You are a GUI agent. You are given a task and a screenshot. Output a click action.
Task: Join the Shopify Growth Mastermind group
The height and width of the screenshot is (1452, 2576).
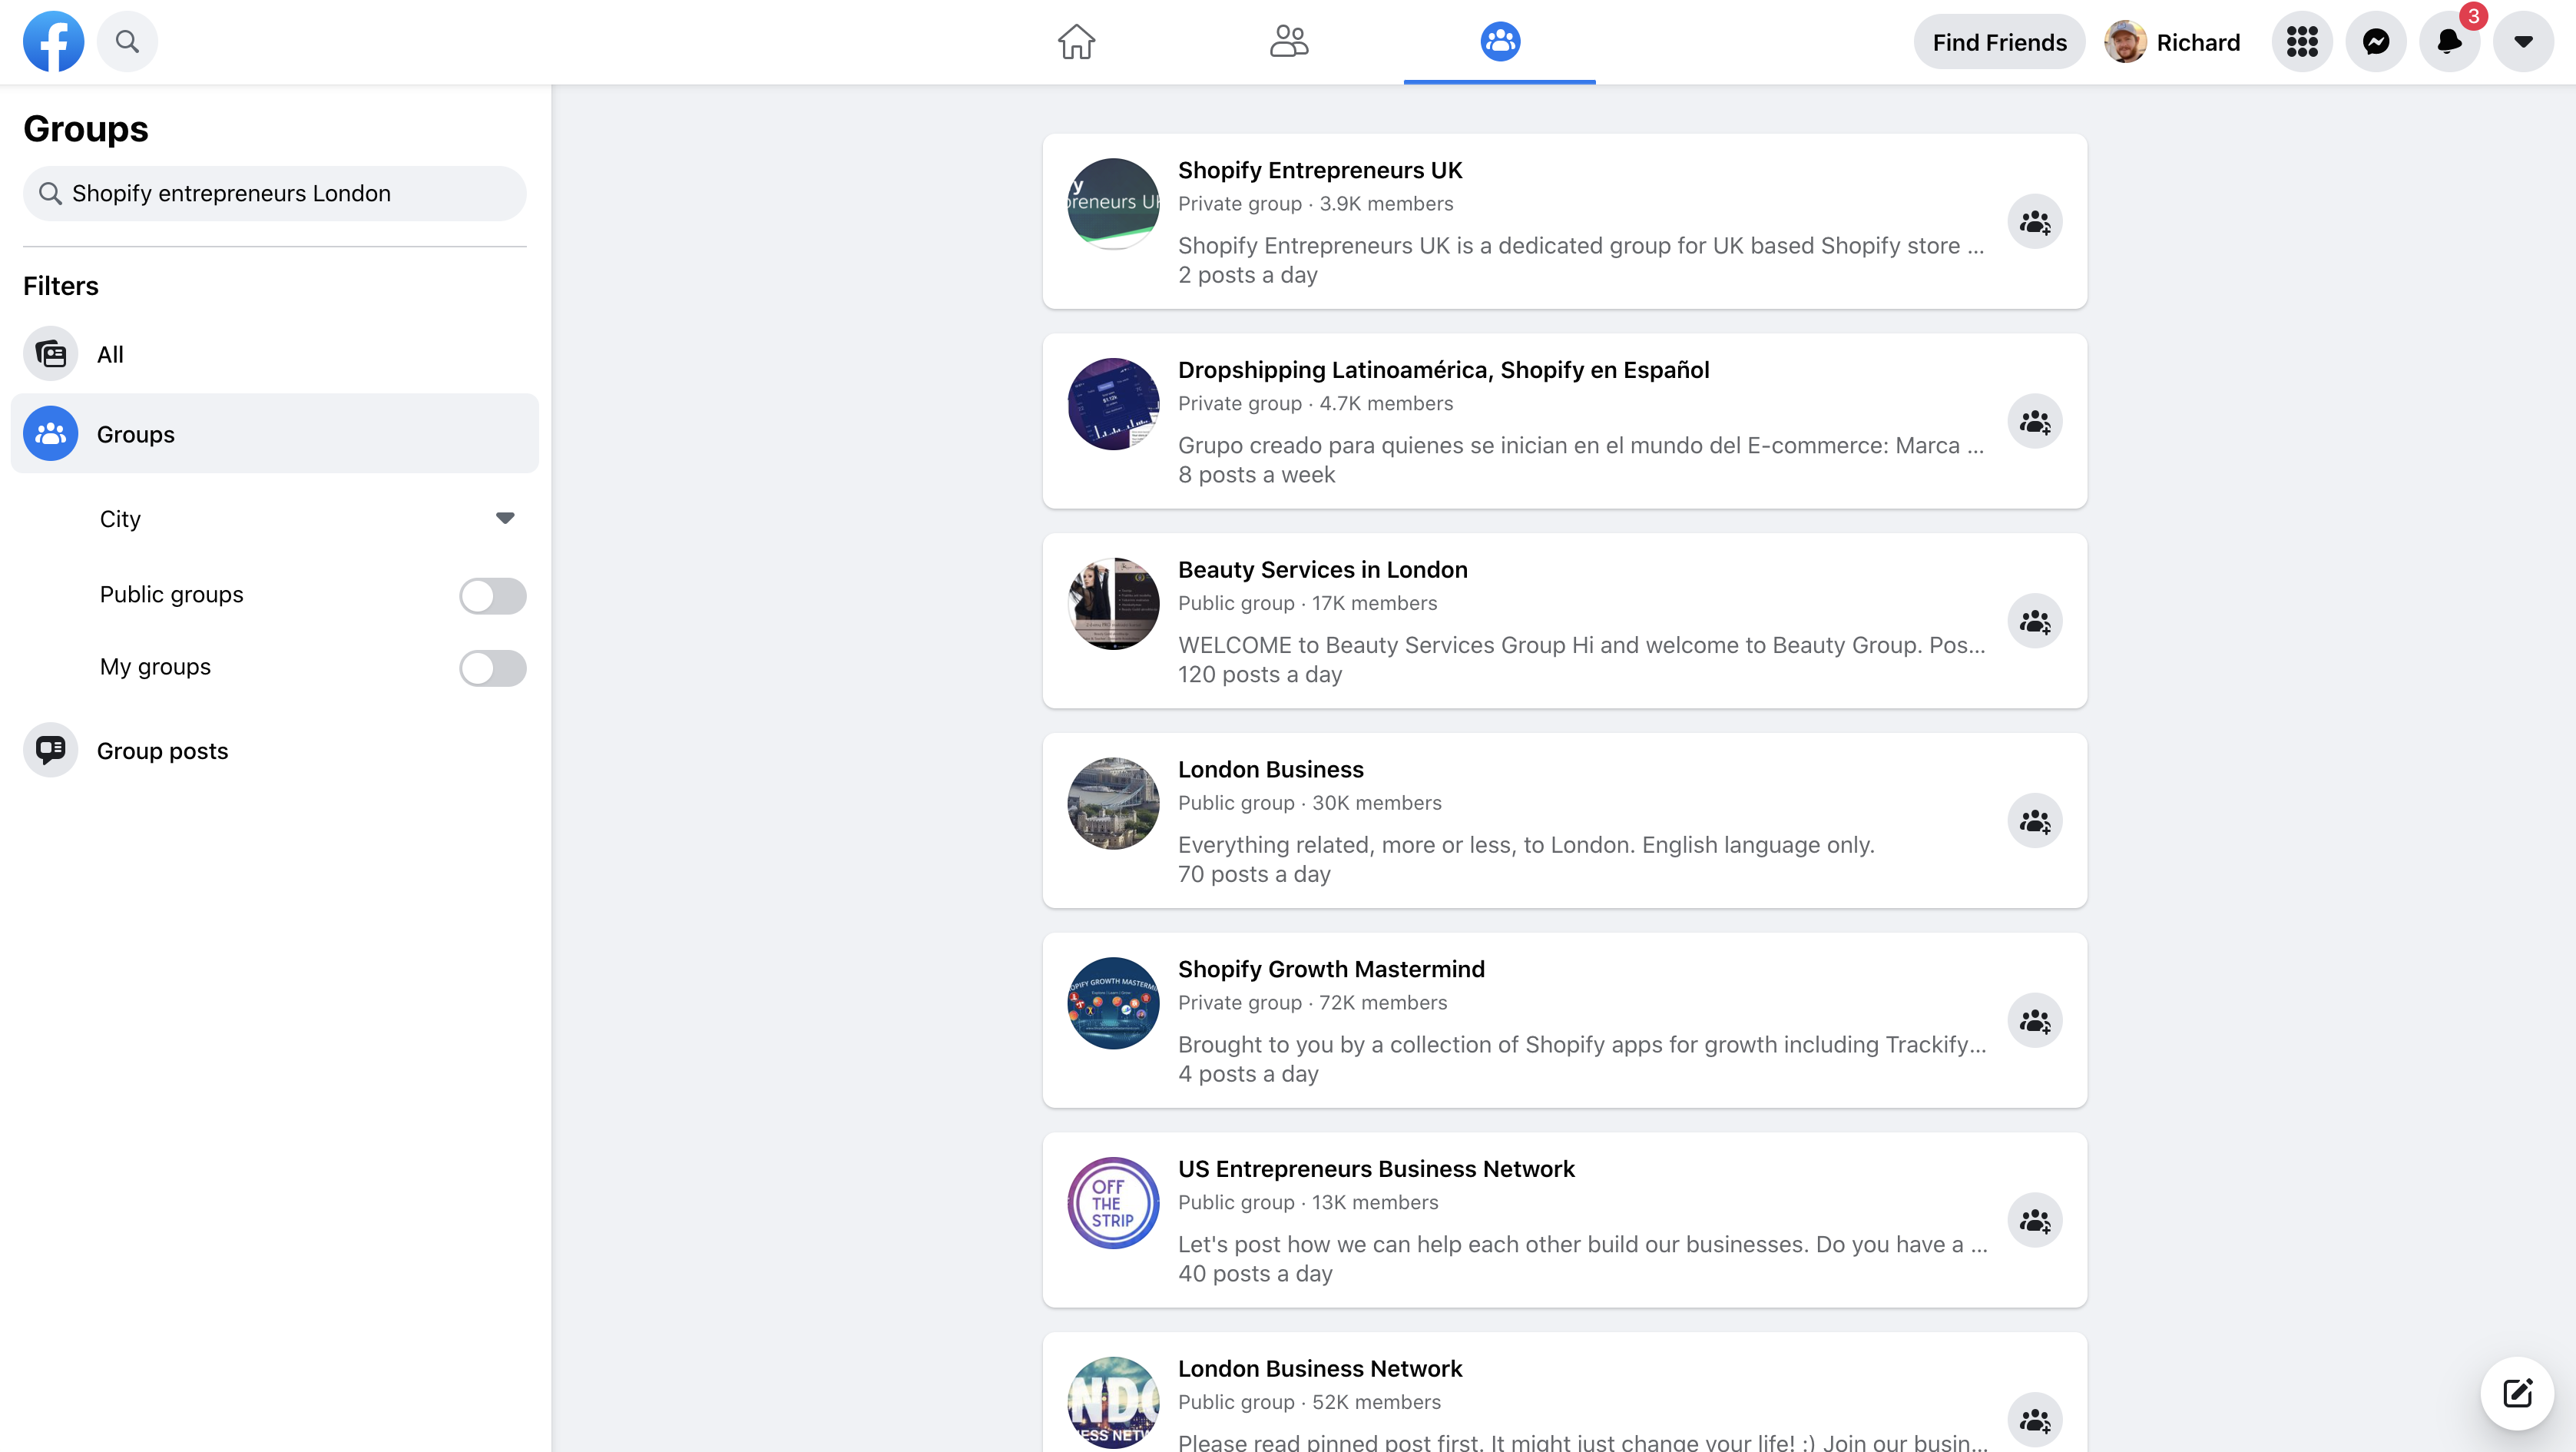tap(2035, 1020)
